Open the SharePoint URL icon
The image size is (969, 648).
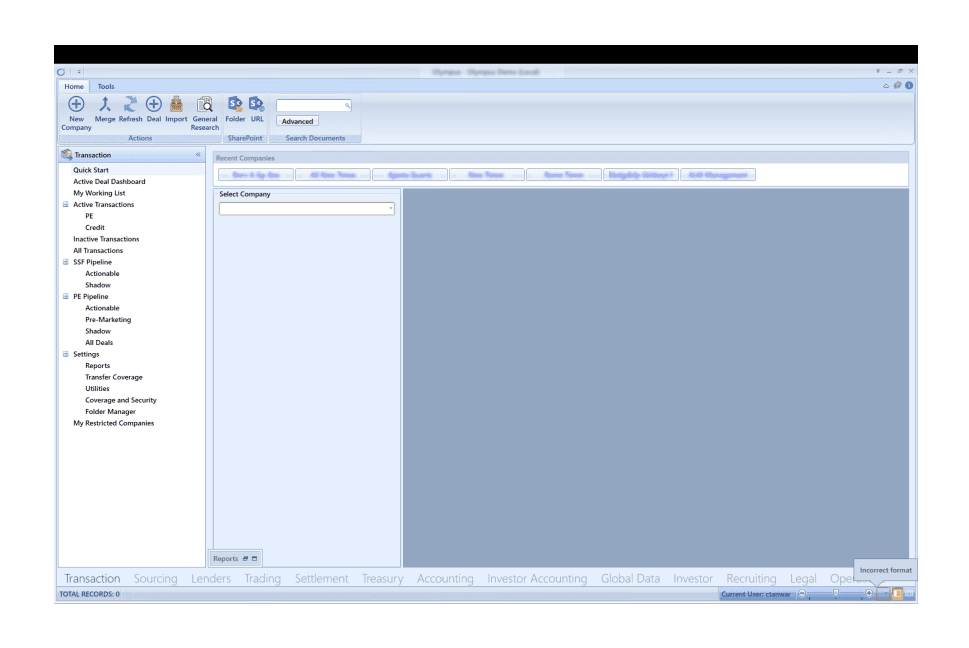pyautogui.click(x=256, y=104)
